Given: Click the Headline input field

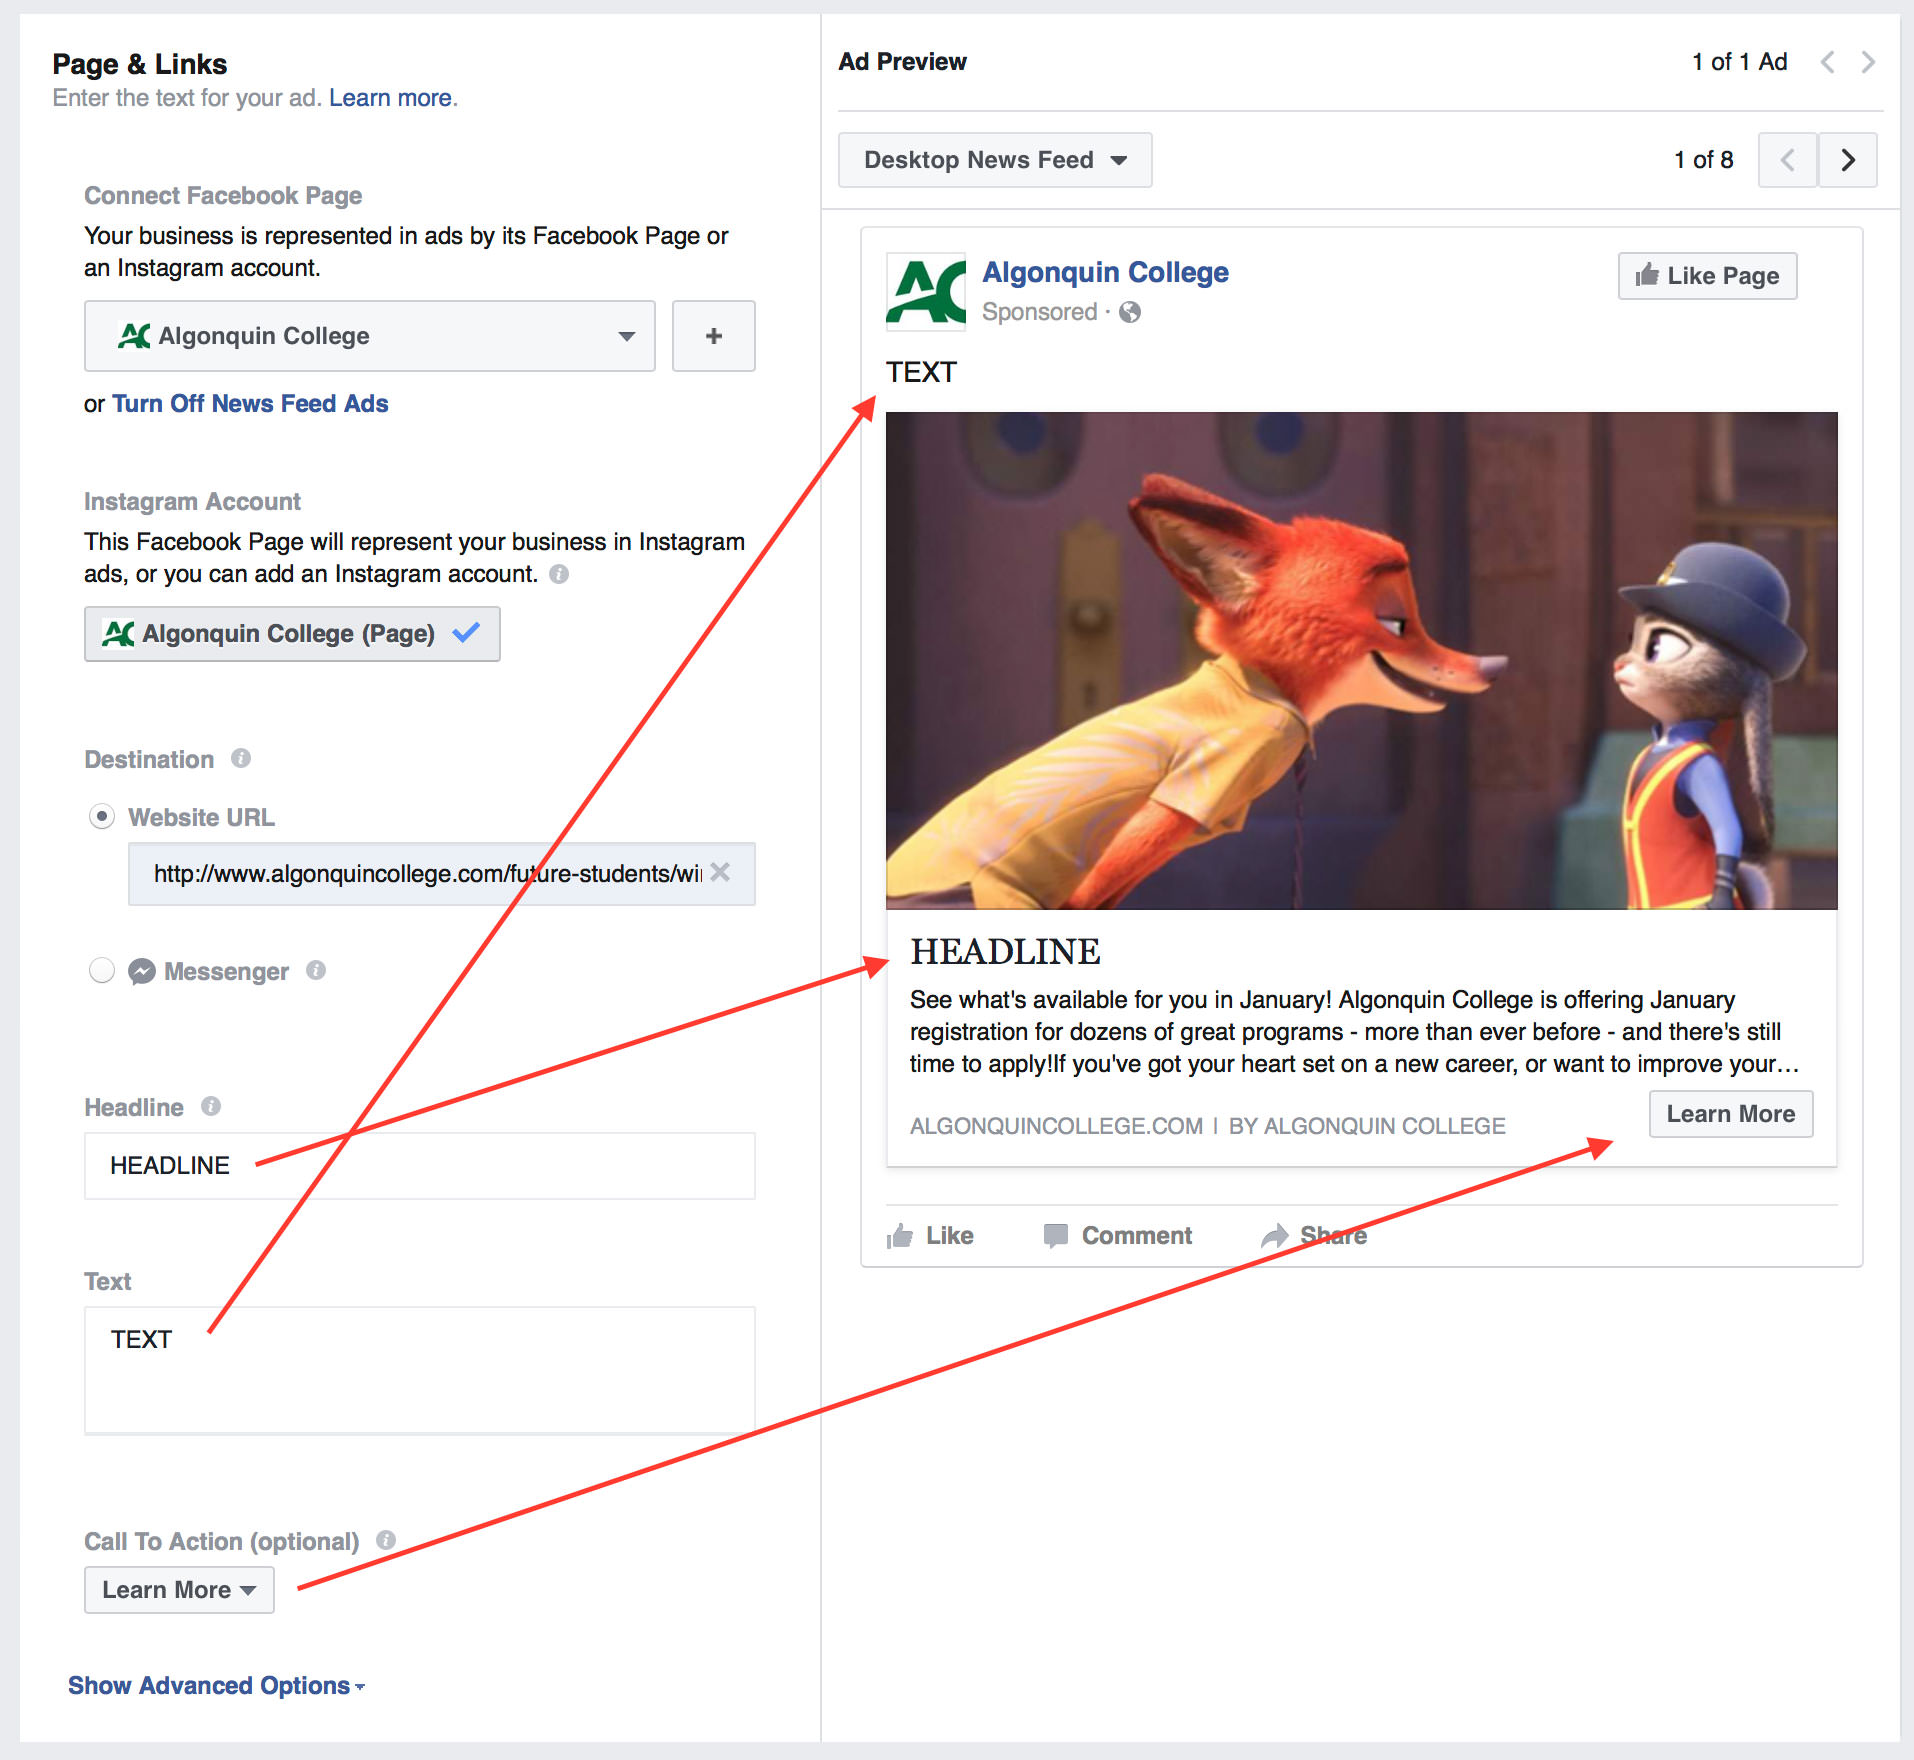Looking at the screenshot, I should [x=420, y=1166].
